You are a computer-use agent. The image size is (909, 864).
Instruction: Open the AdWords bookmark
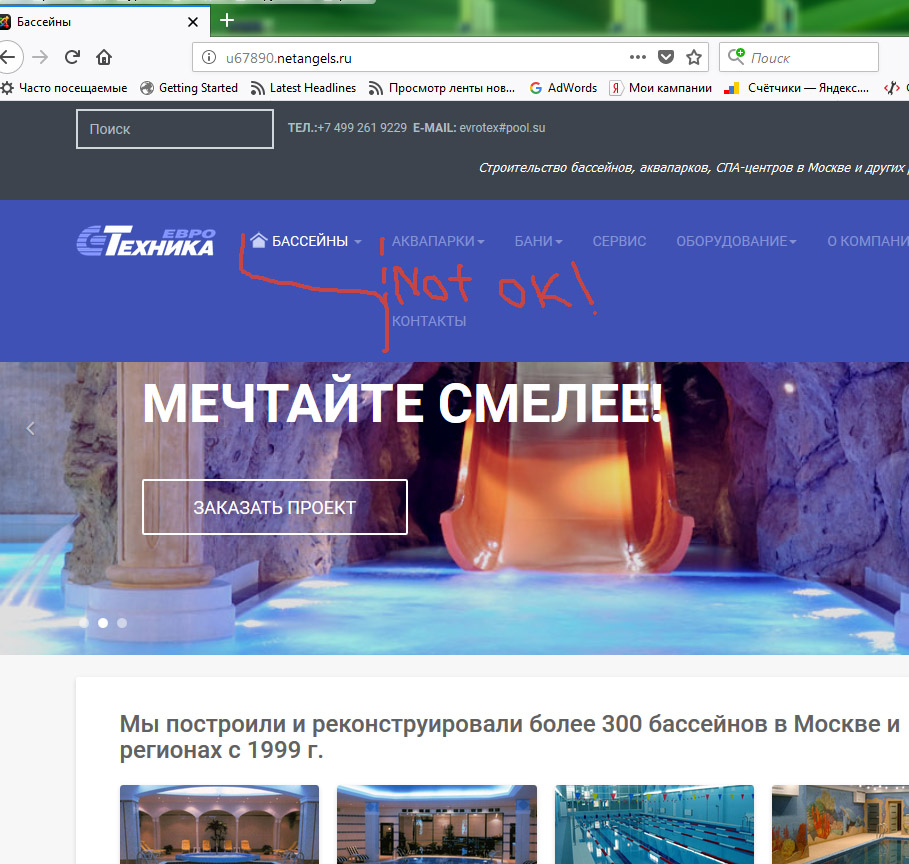[563, 88]
